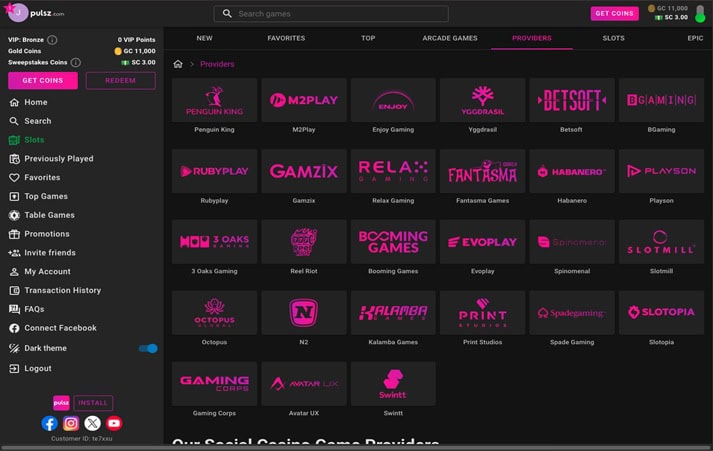Open the Pulsz Facebook page icon
713x451 pixels.
point(50,423)
